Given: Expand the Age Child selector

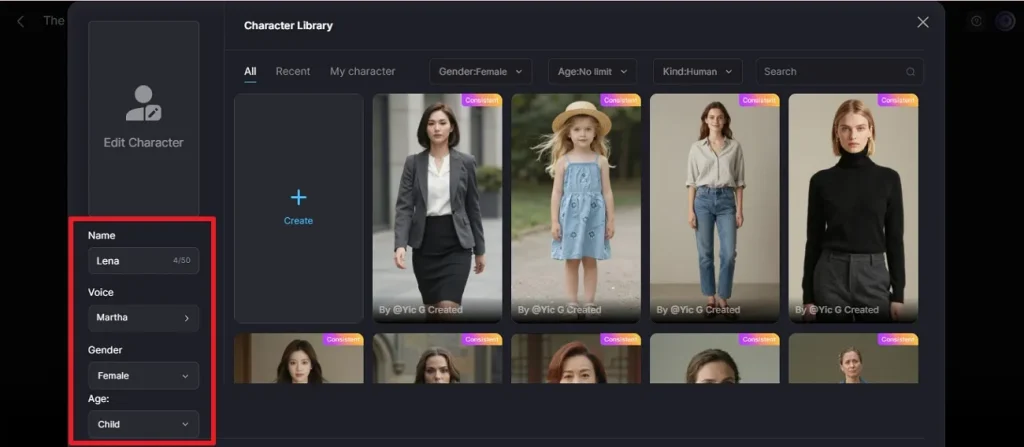Looking at the screenshot, I should point(143,424).
